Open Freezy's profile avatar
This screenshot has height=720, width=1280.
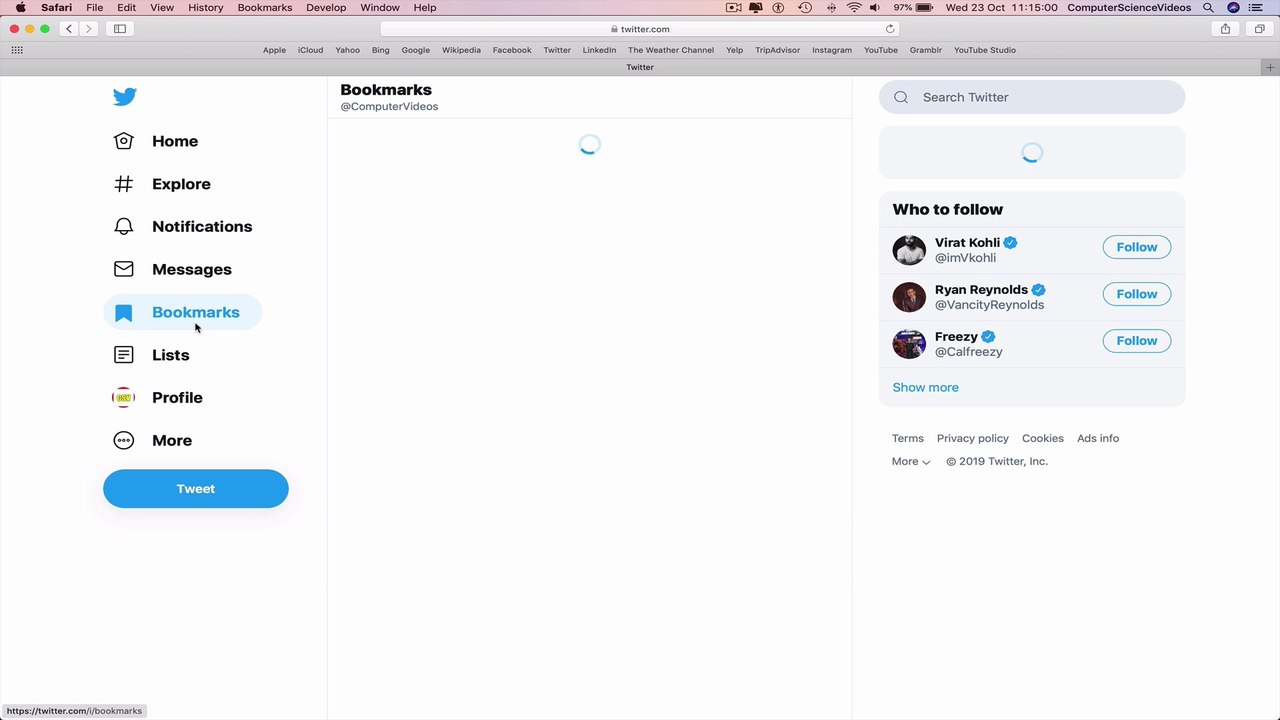click(x=909, y=344)
